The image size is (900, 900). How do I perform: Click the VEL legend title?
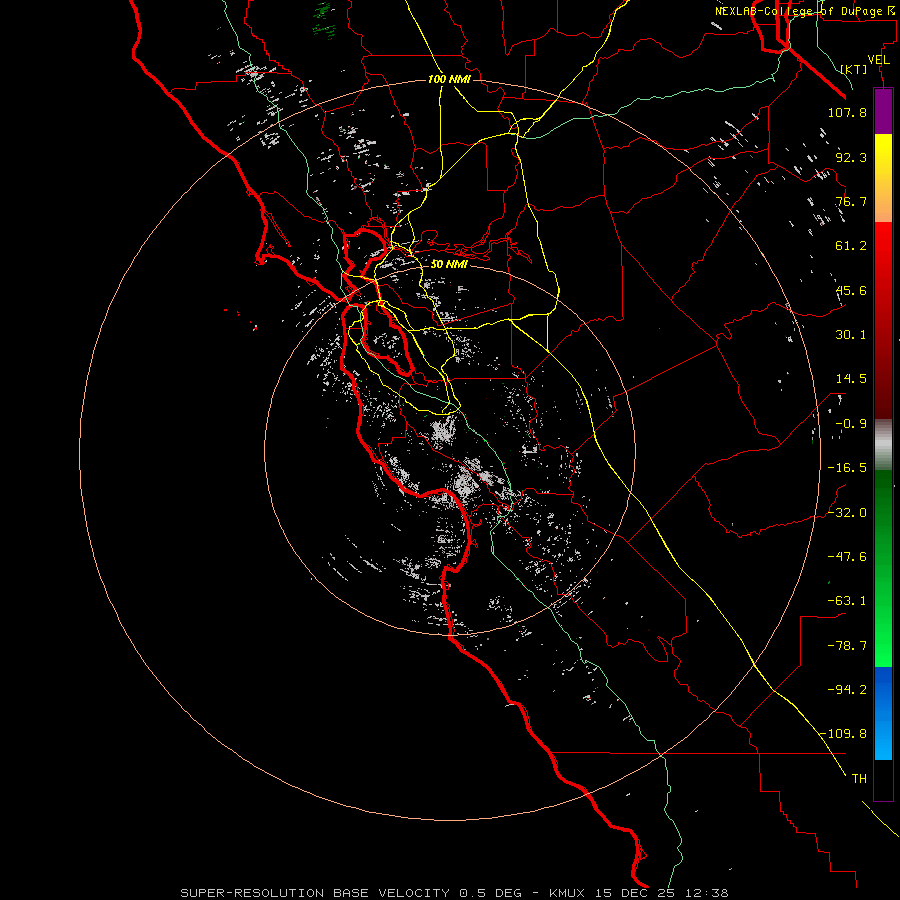click(x=878, y=60)
